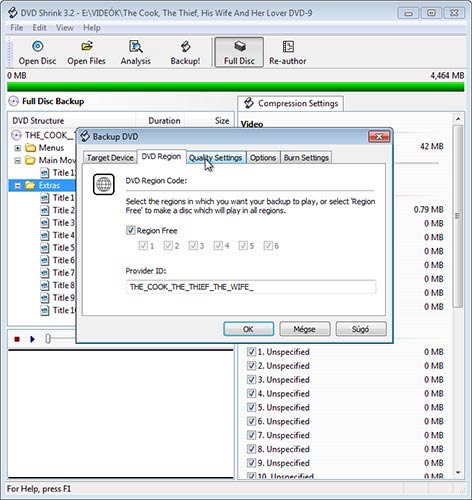Image resolution: width=472 pixels, height=500 pixels.
Task: Click the Backup DVD dialog title icon
Action: 85,136
